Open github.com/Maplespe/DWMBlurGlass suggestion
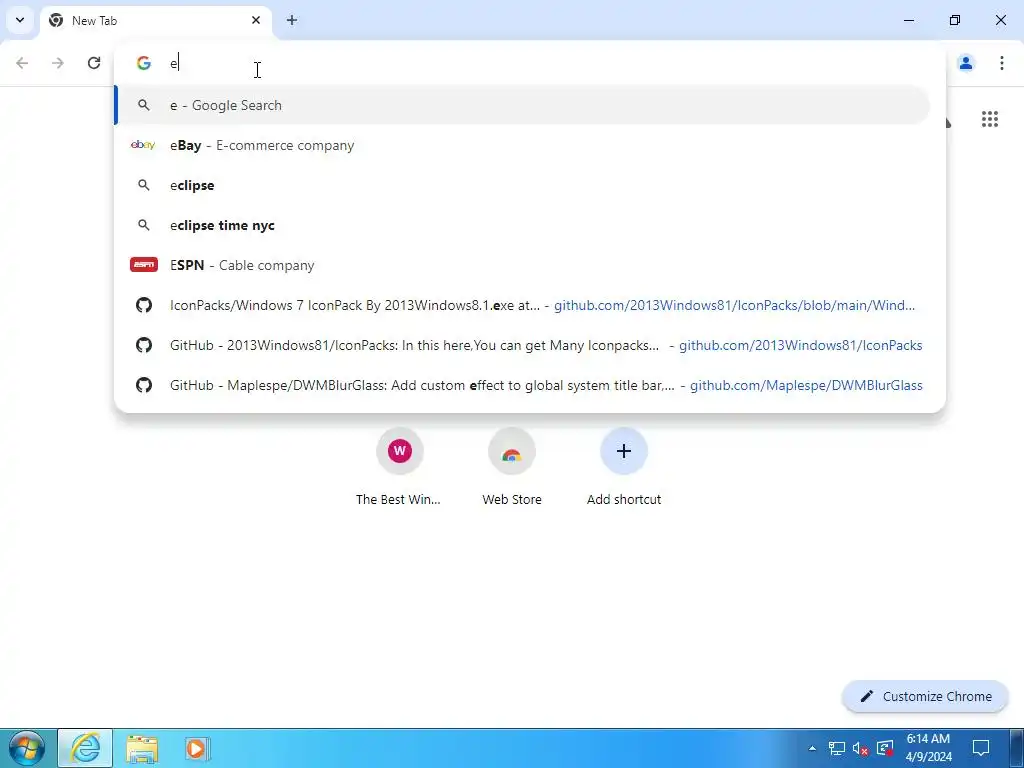The width and height of the screenshot is (1024, 768). [522, 385]
